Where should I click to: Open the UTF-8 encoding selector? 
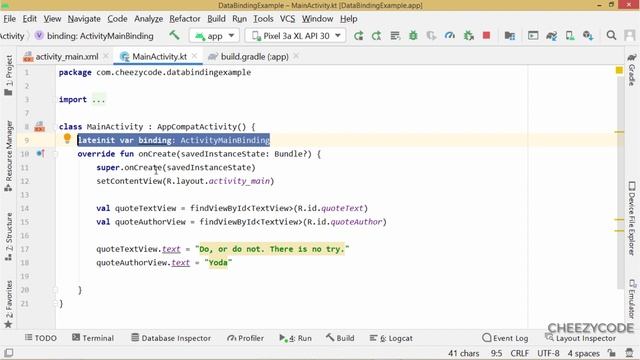click(x=548, y=353)
